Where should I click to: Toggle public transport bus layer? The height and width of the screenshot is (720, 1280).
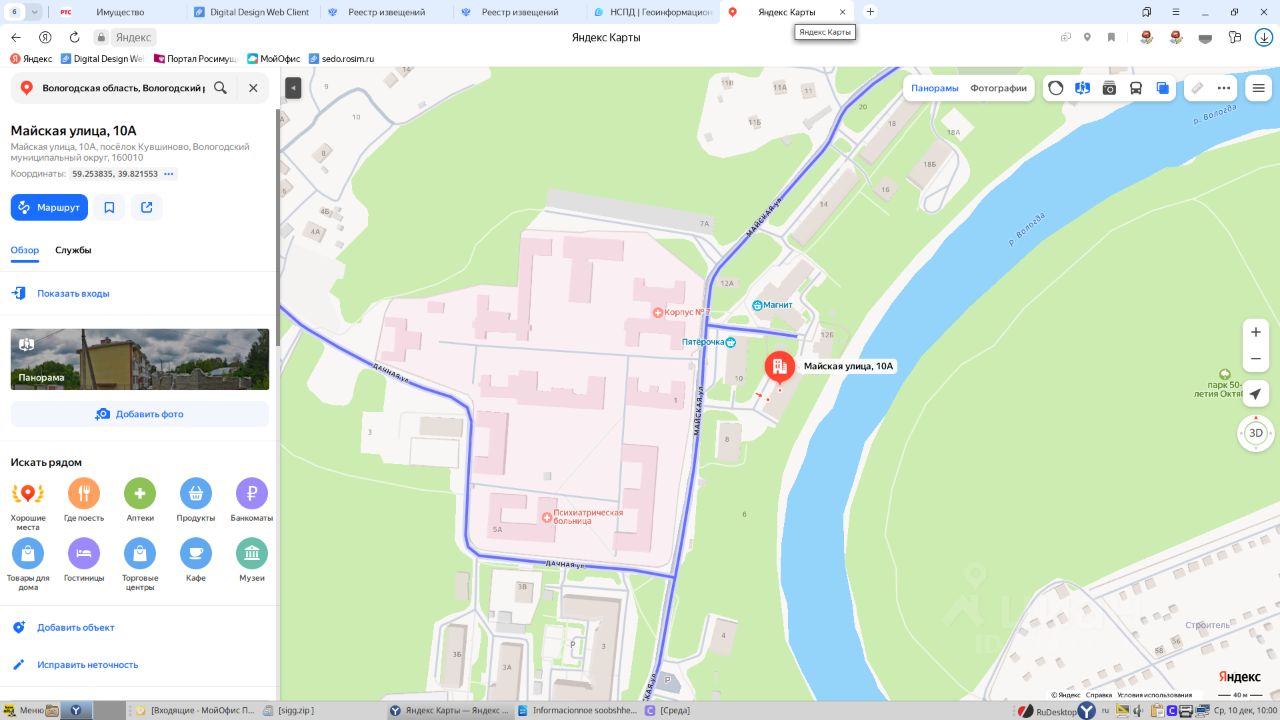[x=1136, y=88]
